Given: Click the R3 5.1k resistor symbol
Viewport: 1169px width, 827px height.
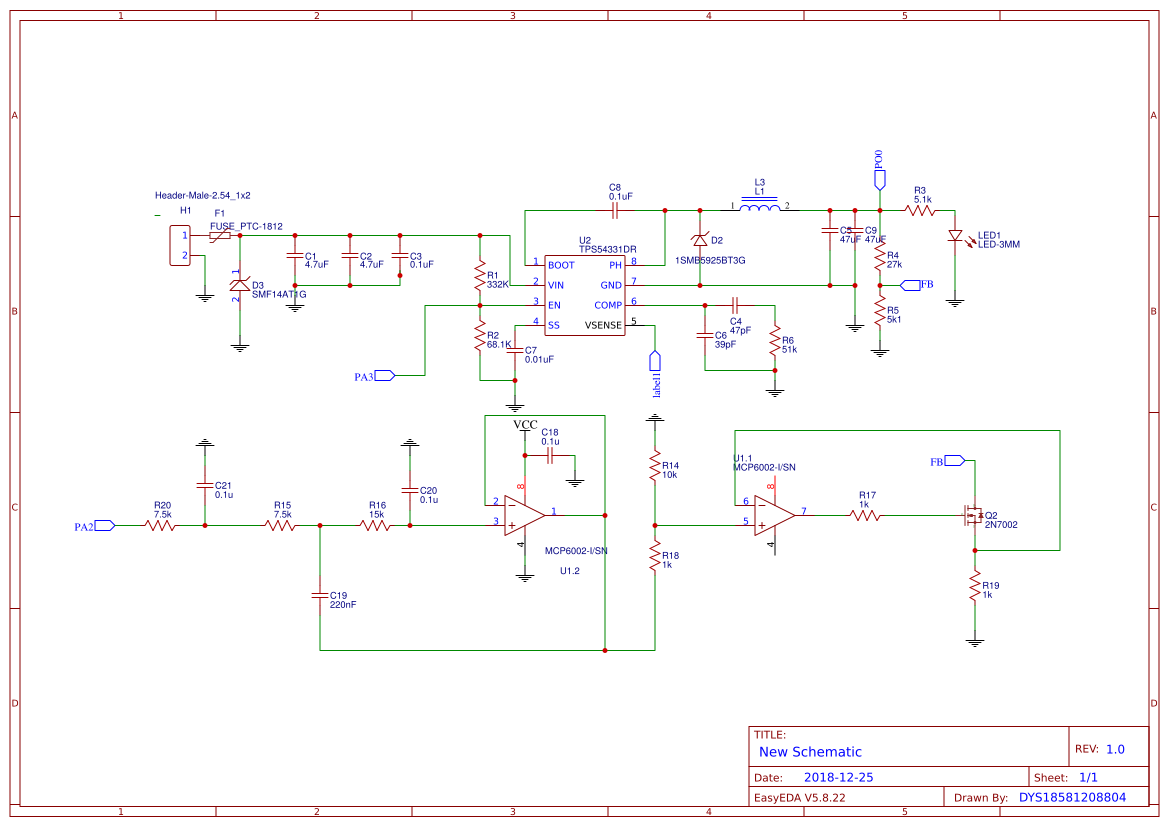Looking at the screenshot, I should (921, 211).
